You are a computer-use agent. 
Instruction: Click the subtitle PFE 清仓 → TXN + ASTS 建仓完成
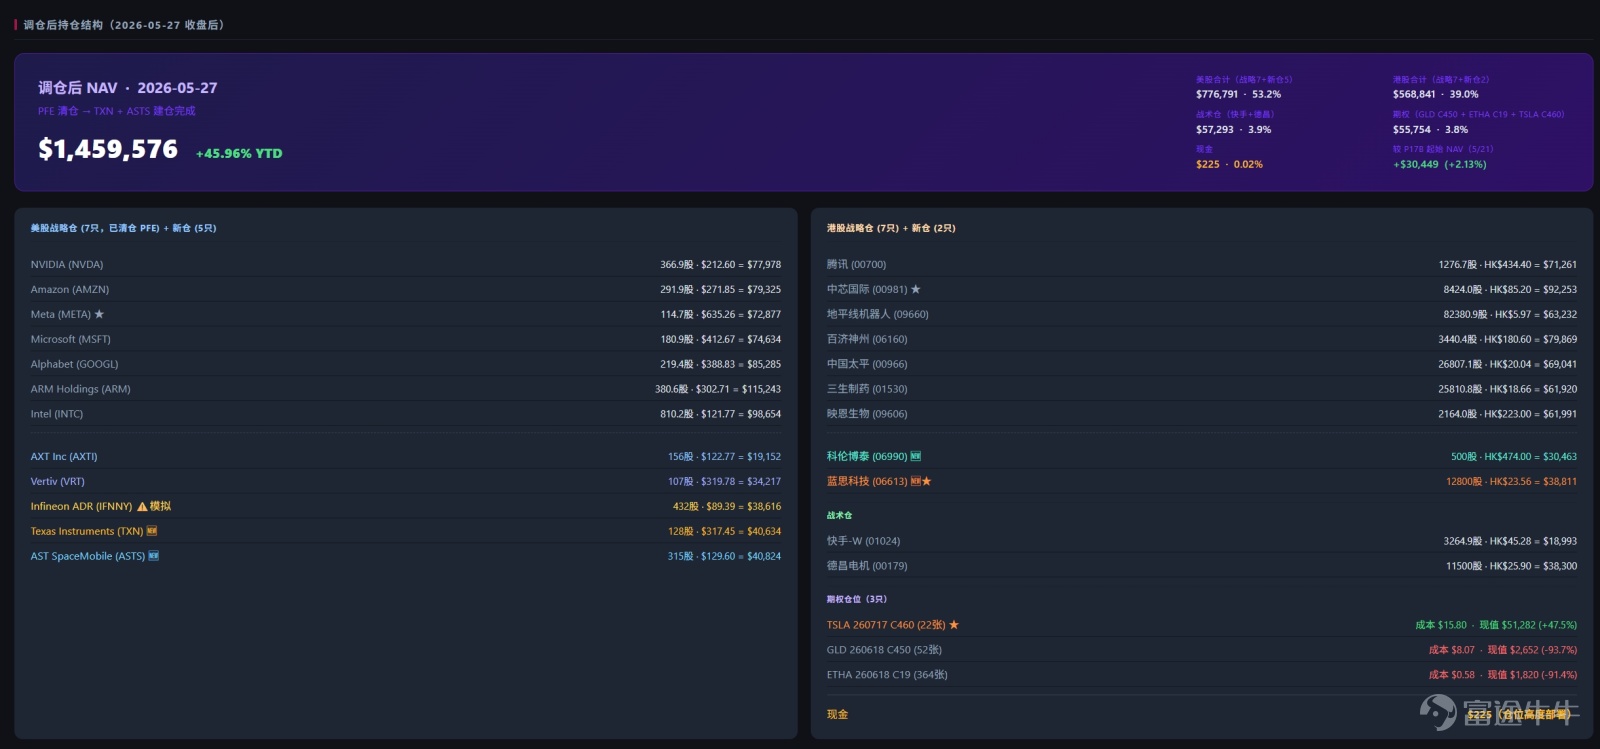pos(117,111)
